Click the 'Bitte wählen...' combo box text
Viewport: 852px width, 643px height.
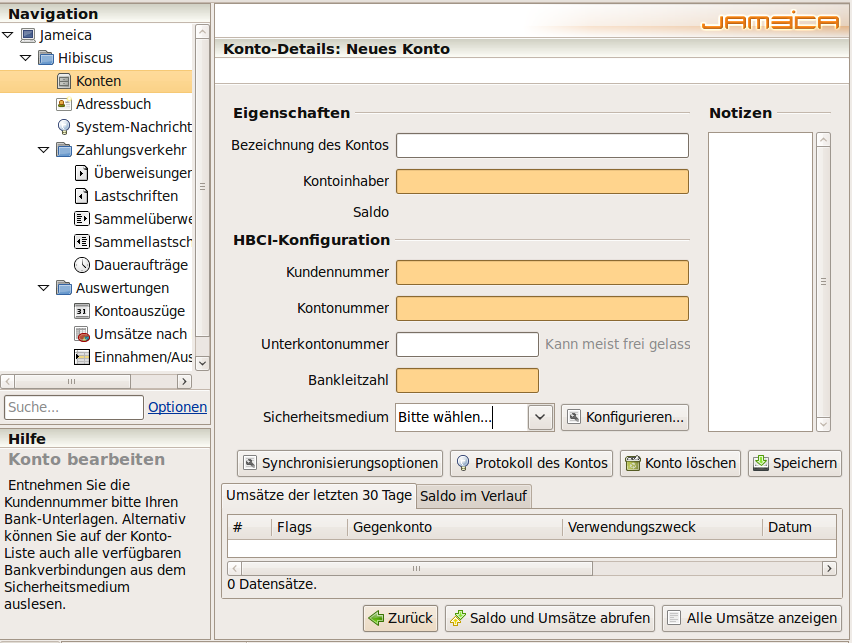[x=445, y=417]
